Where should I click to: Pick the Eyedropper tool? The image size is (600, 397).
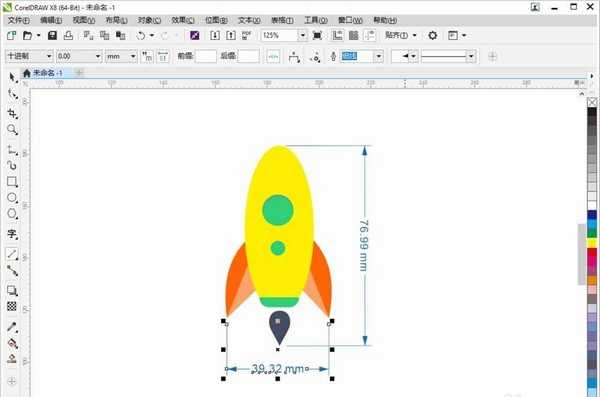12,327
